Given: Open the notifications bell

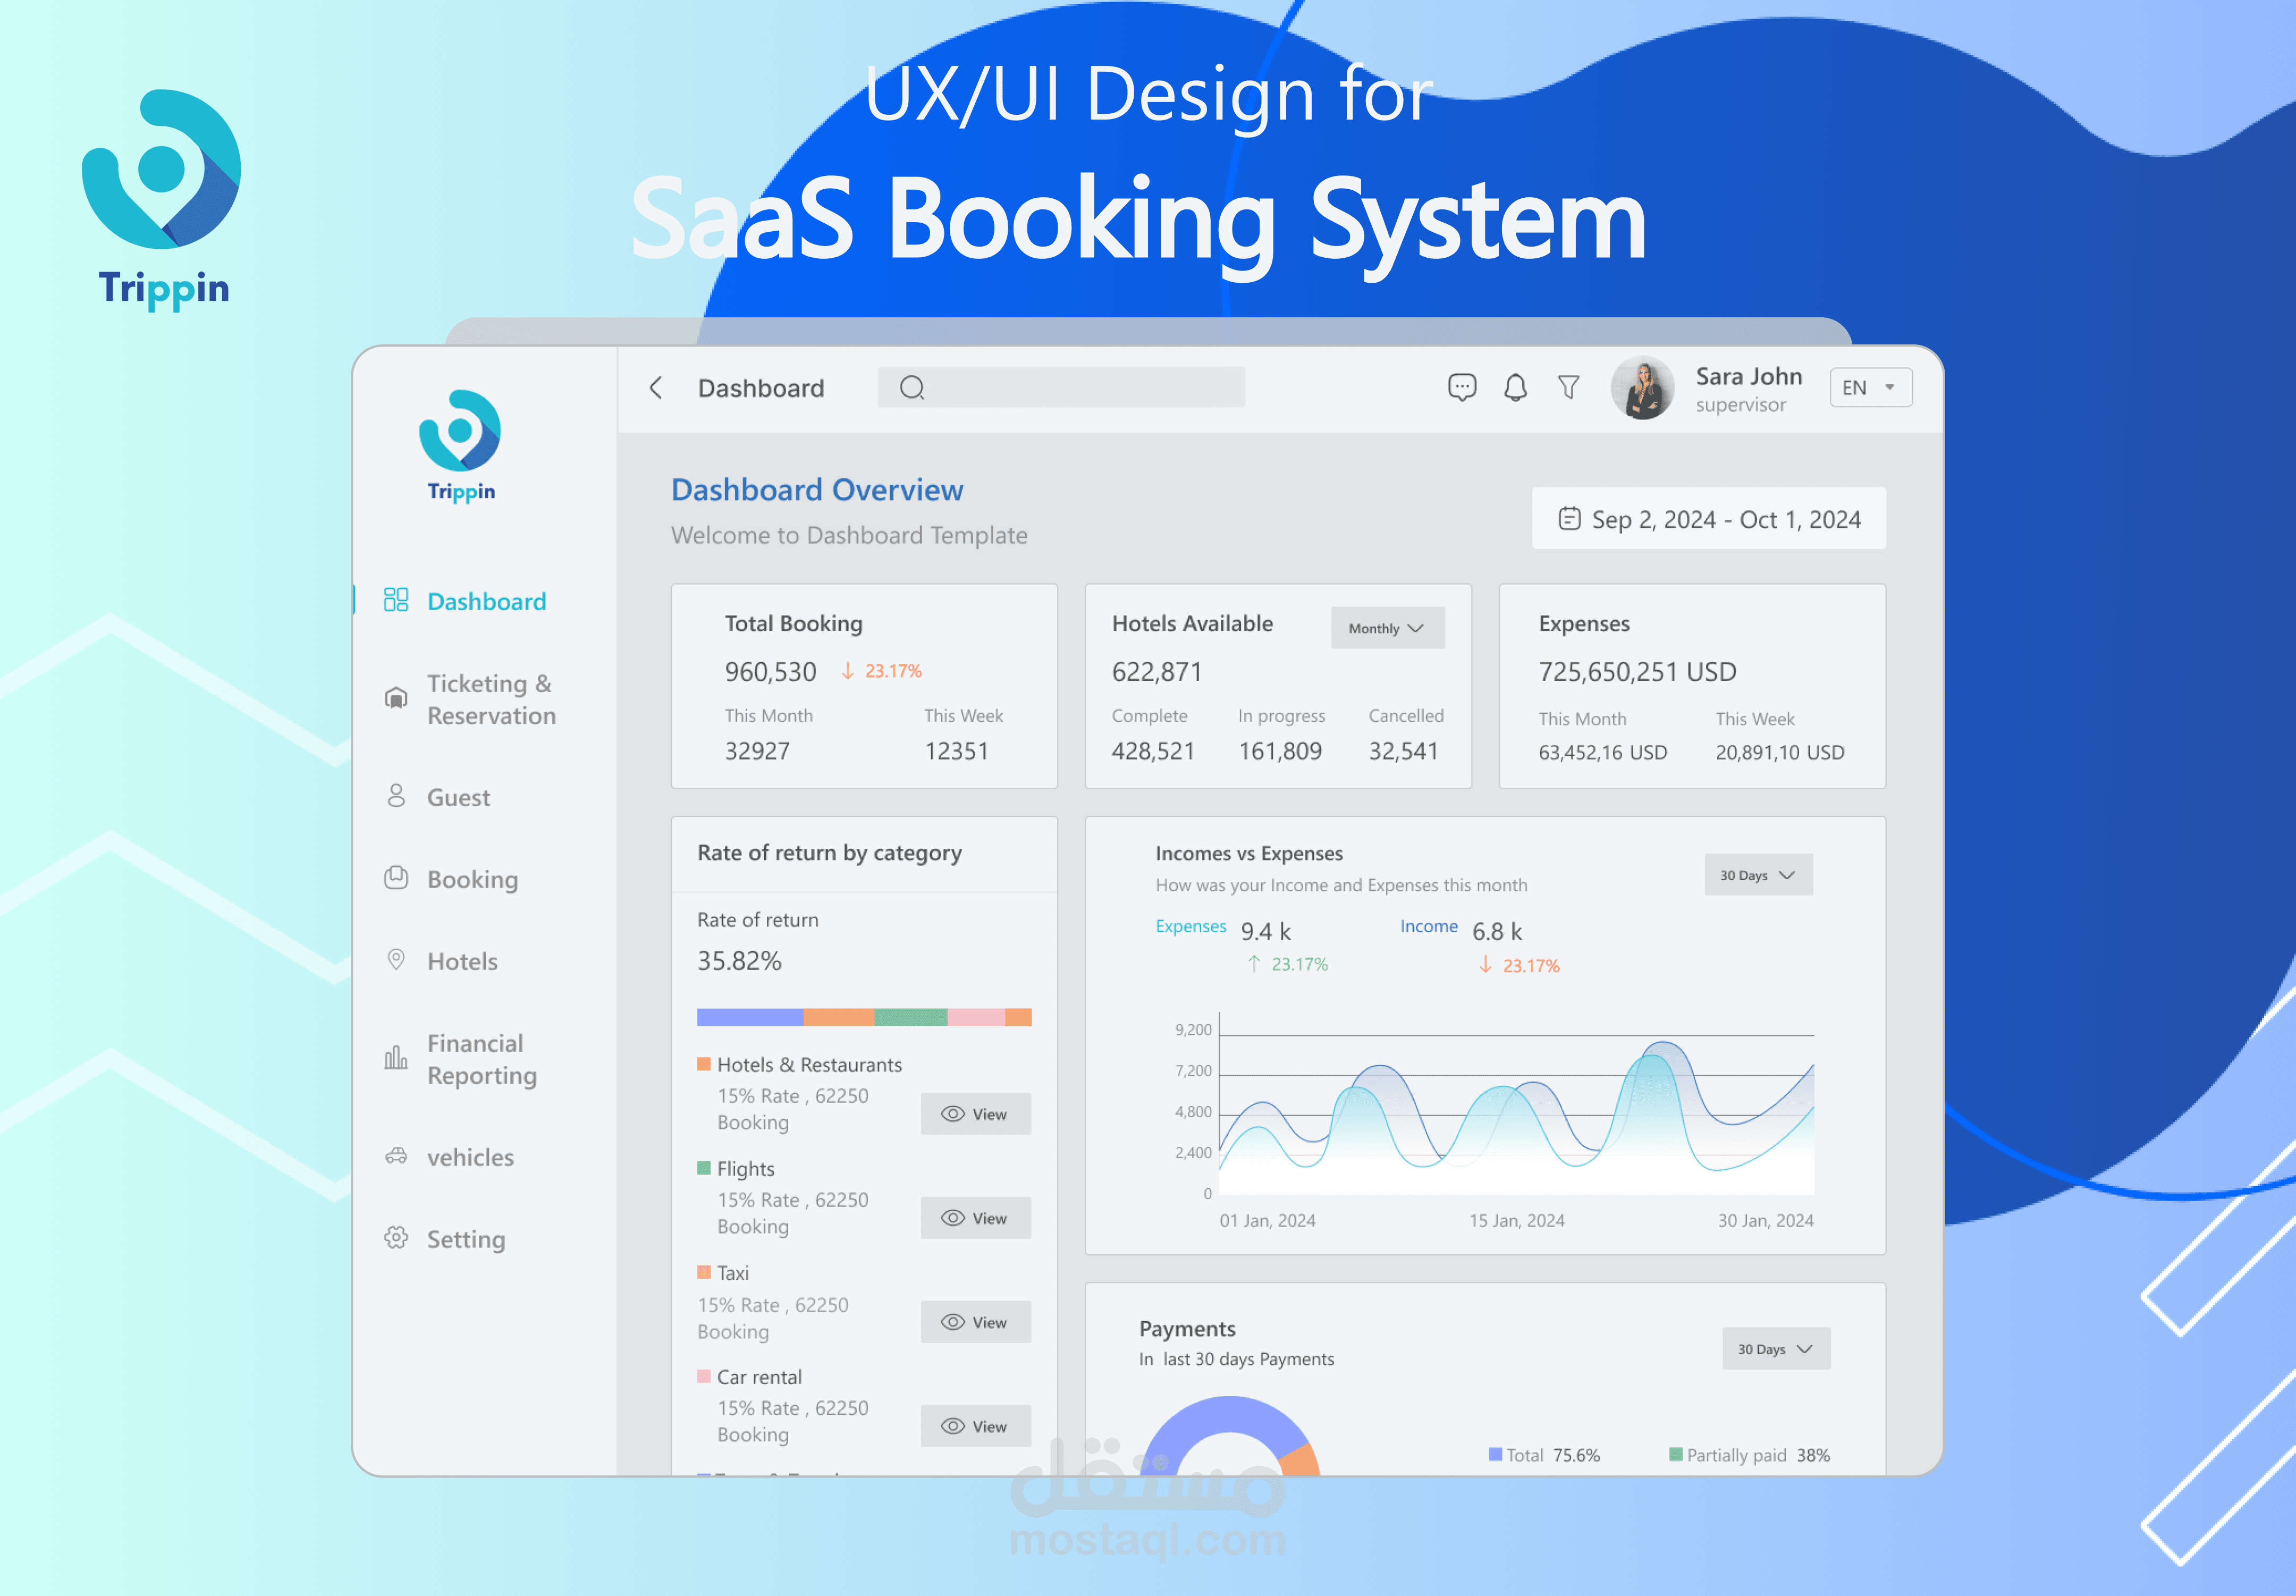Looking at the screenshot, I should (x=1515, y=387).
